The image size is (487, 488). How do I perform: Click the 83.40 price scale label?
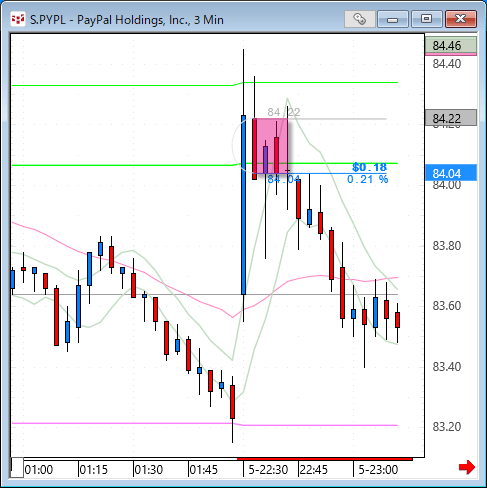[447, 367]
